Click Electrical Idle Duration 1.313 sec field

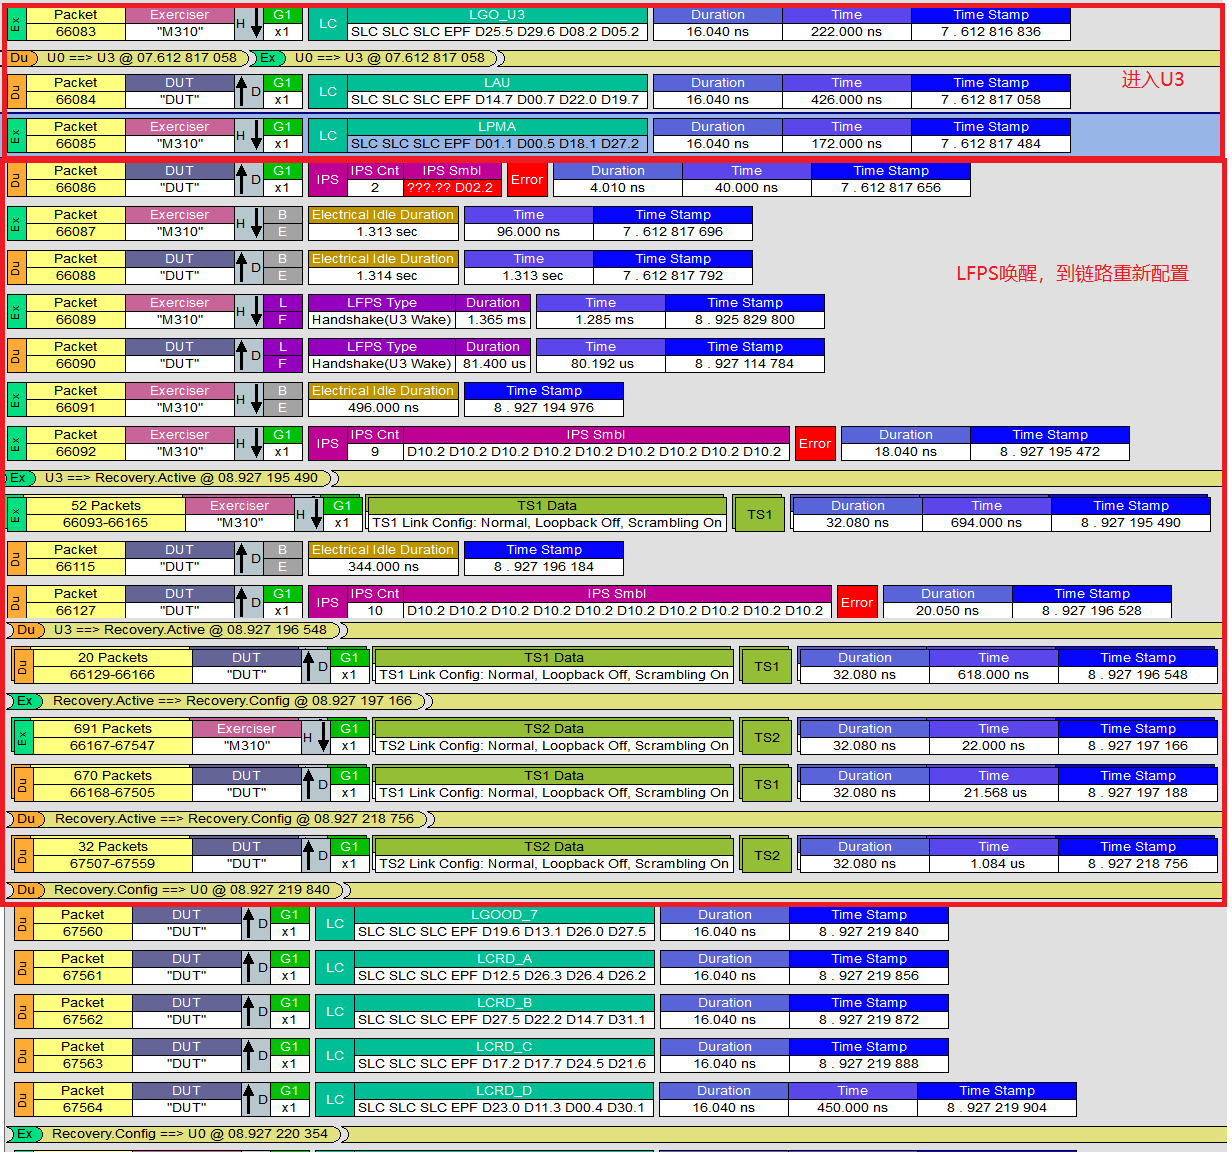383,224
